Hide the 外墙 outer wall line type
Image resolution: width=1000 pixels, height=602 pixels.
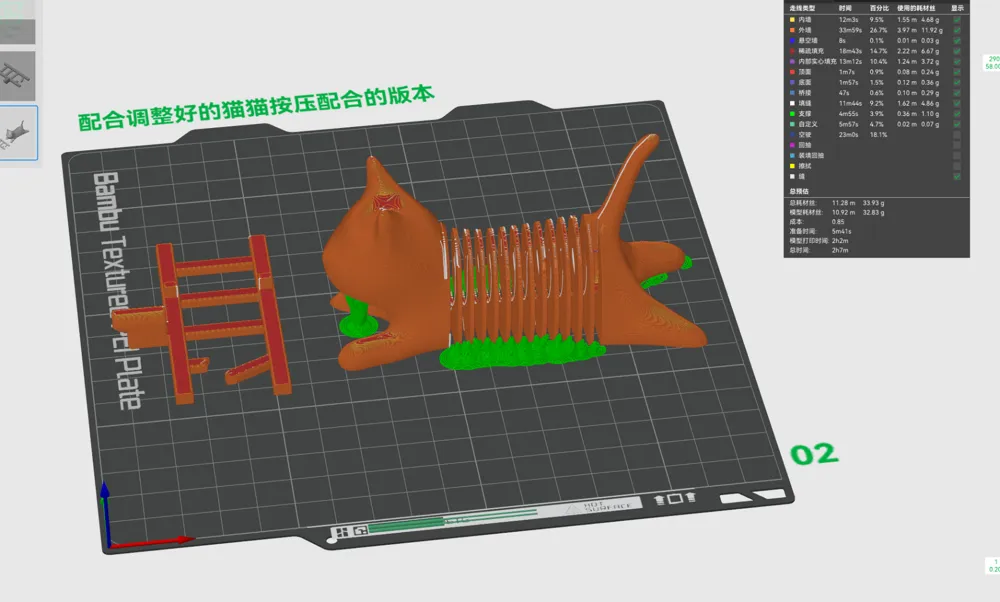(x=957, y=30)
